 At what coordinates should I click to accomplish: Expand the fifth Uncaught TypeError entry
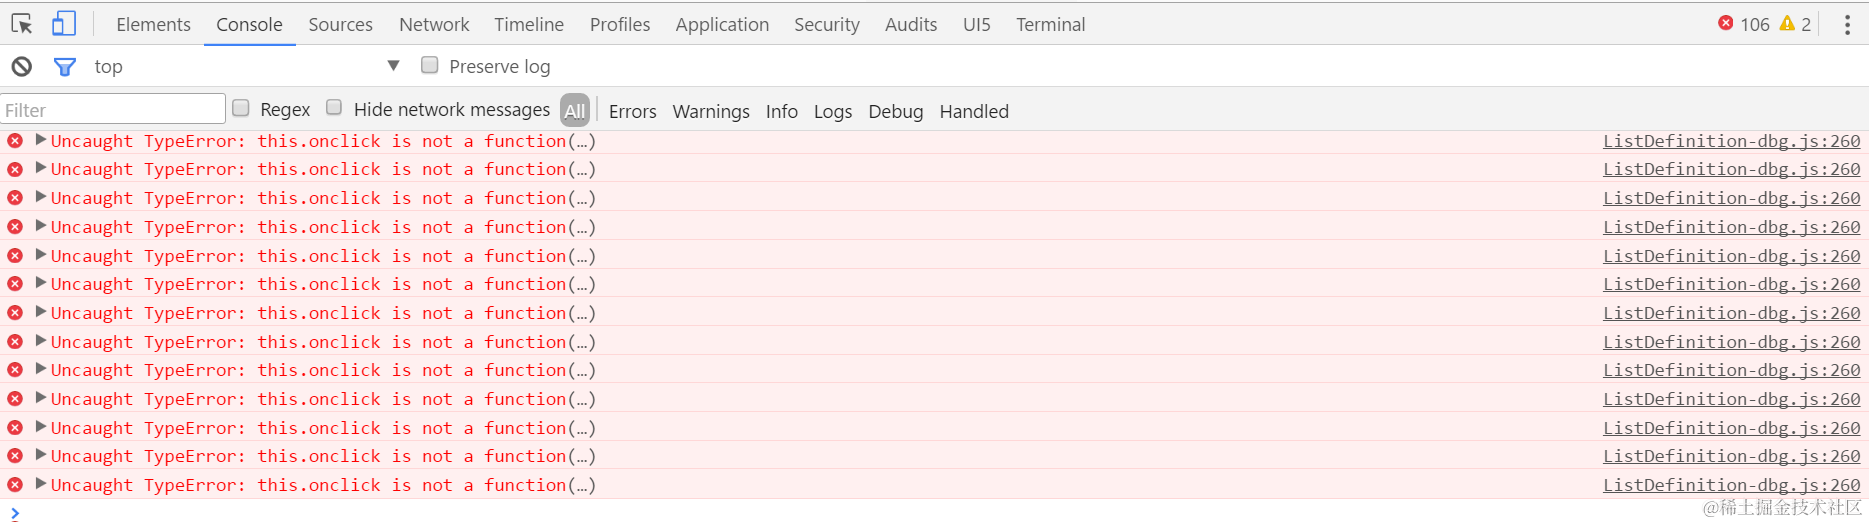(x=41, y=255)
